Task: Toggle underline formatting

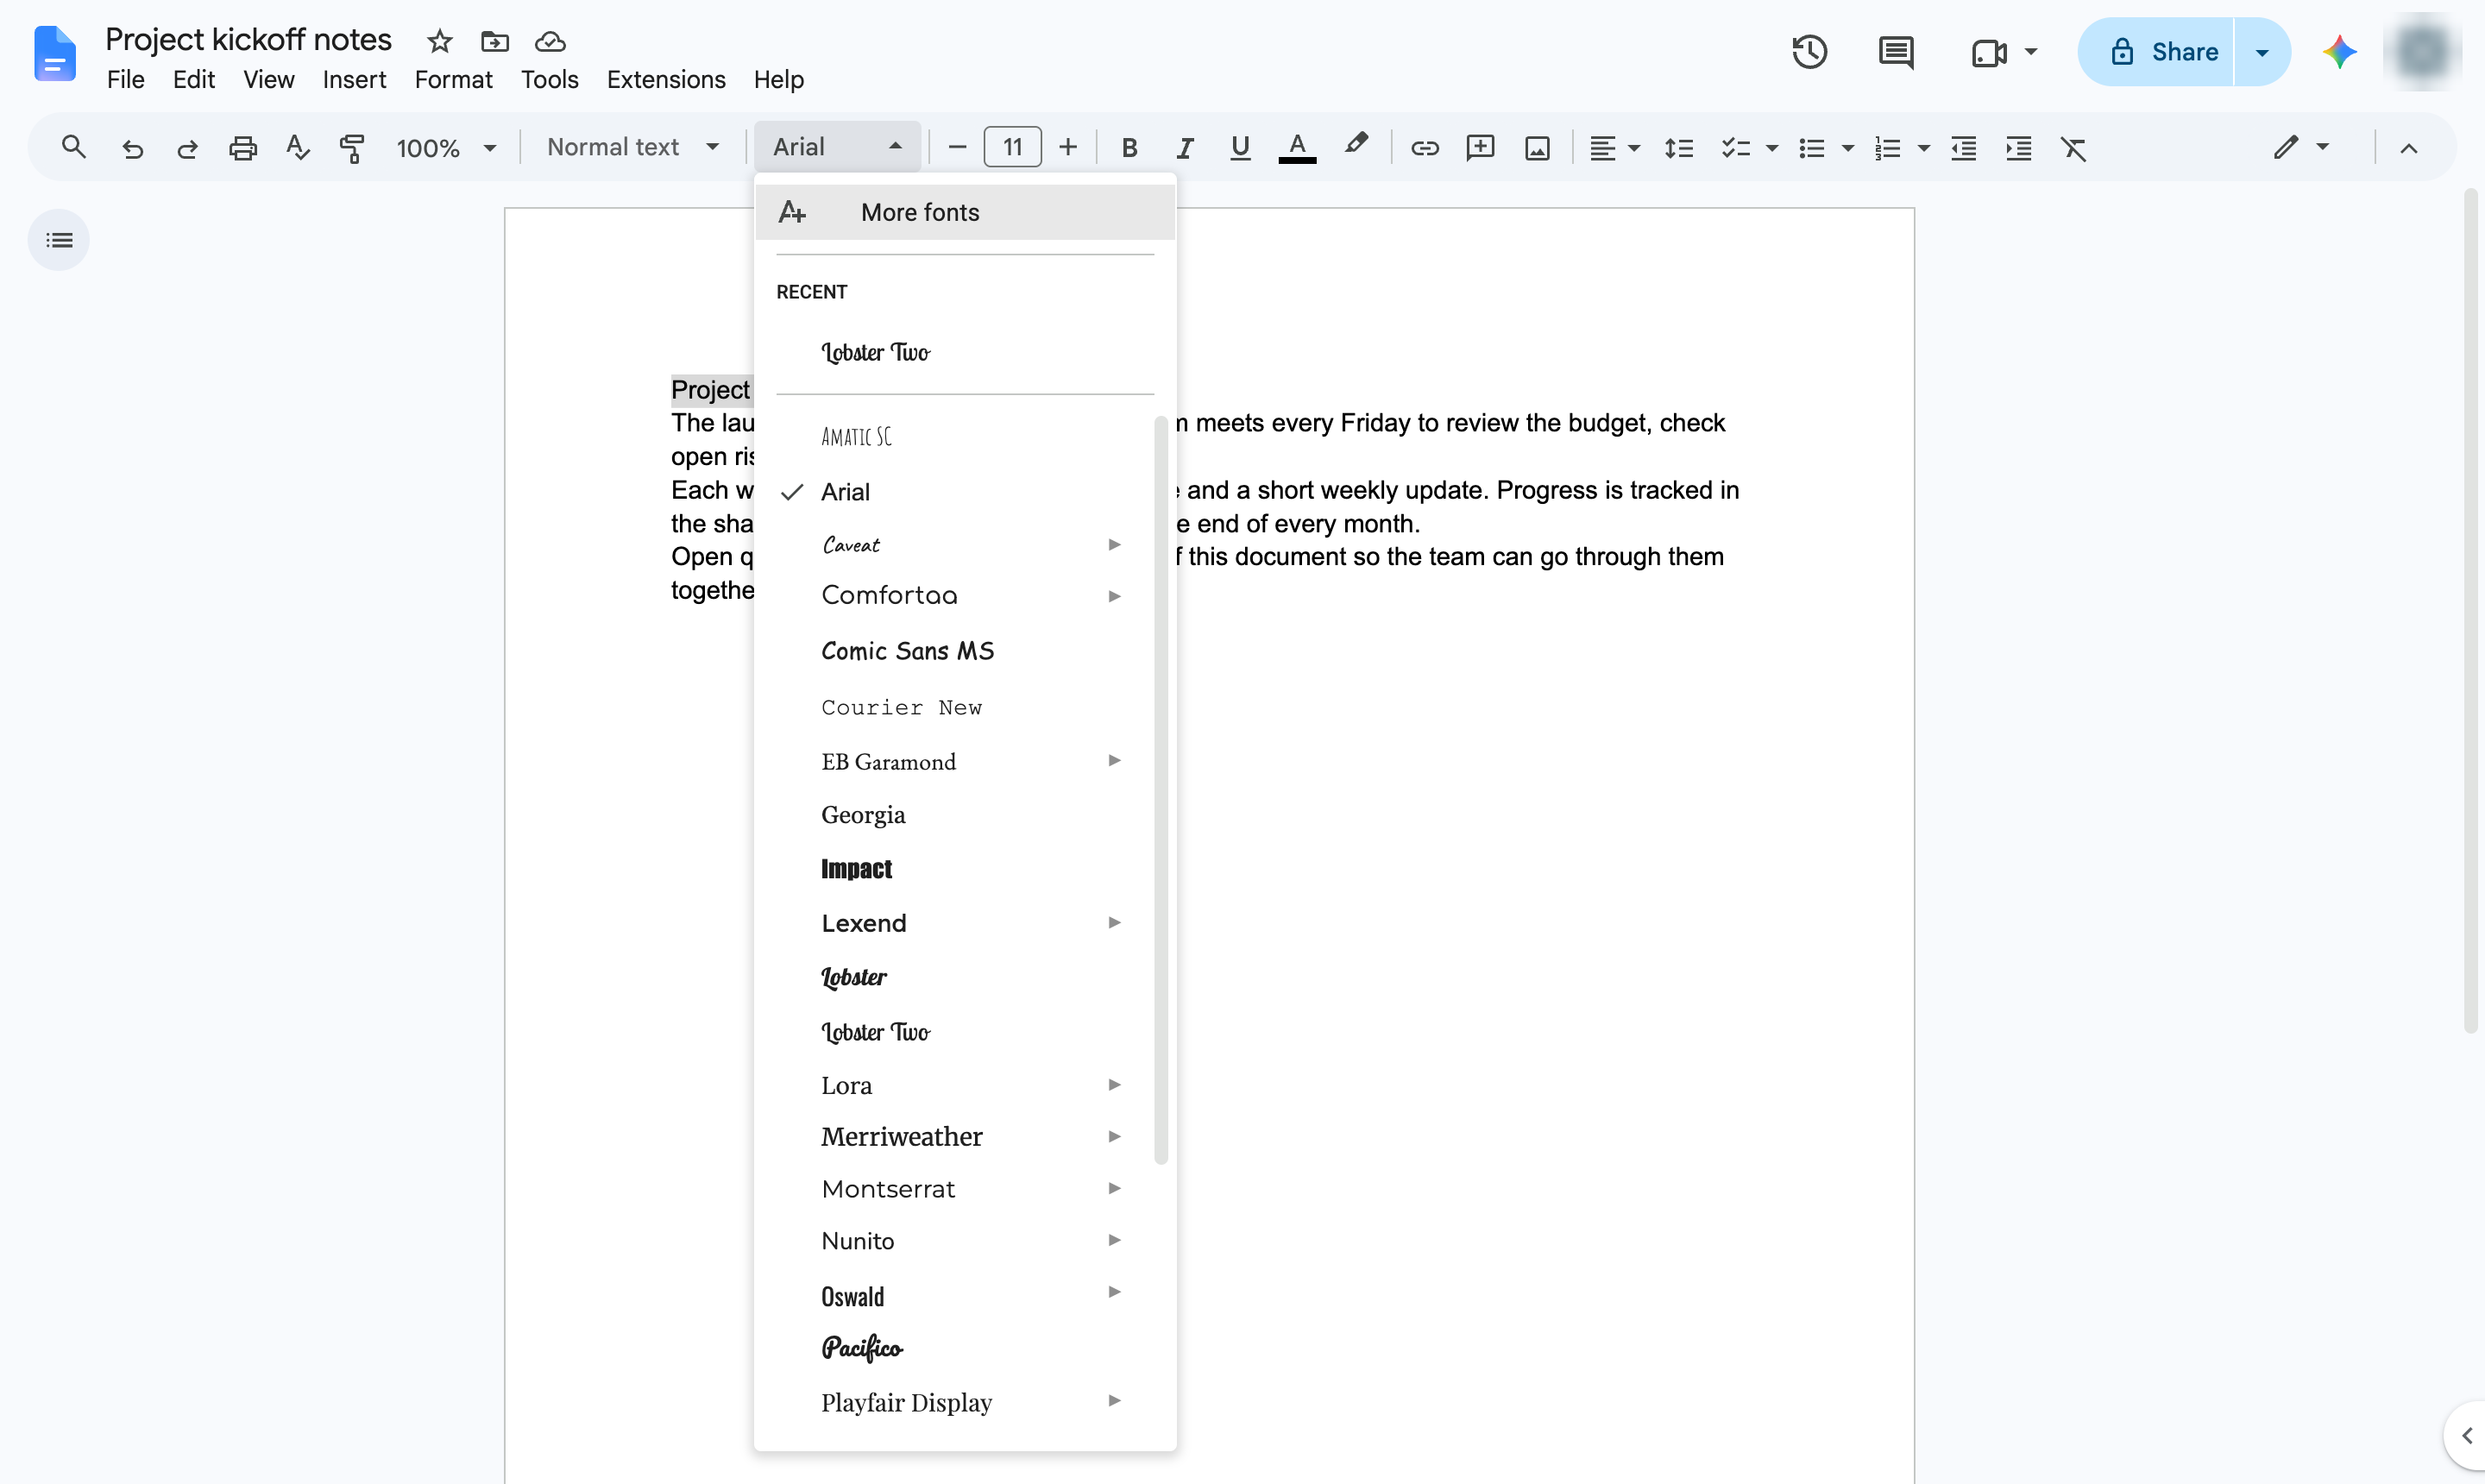Action: pyautogui.click(x=1240, y=148)
